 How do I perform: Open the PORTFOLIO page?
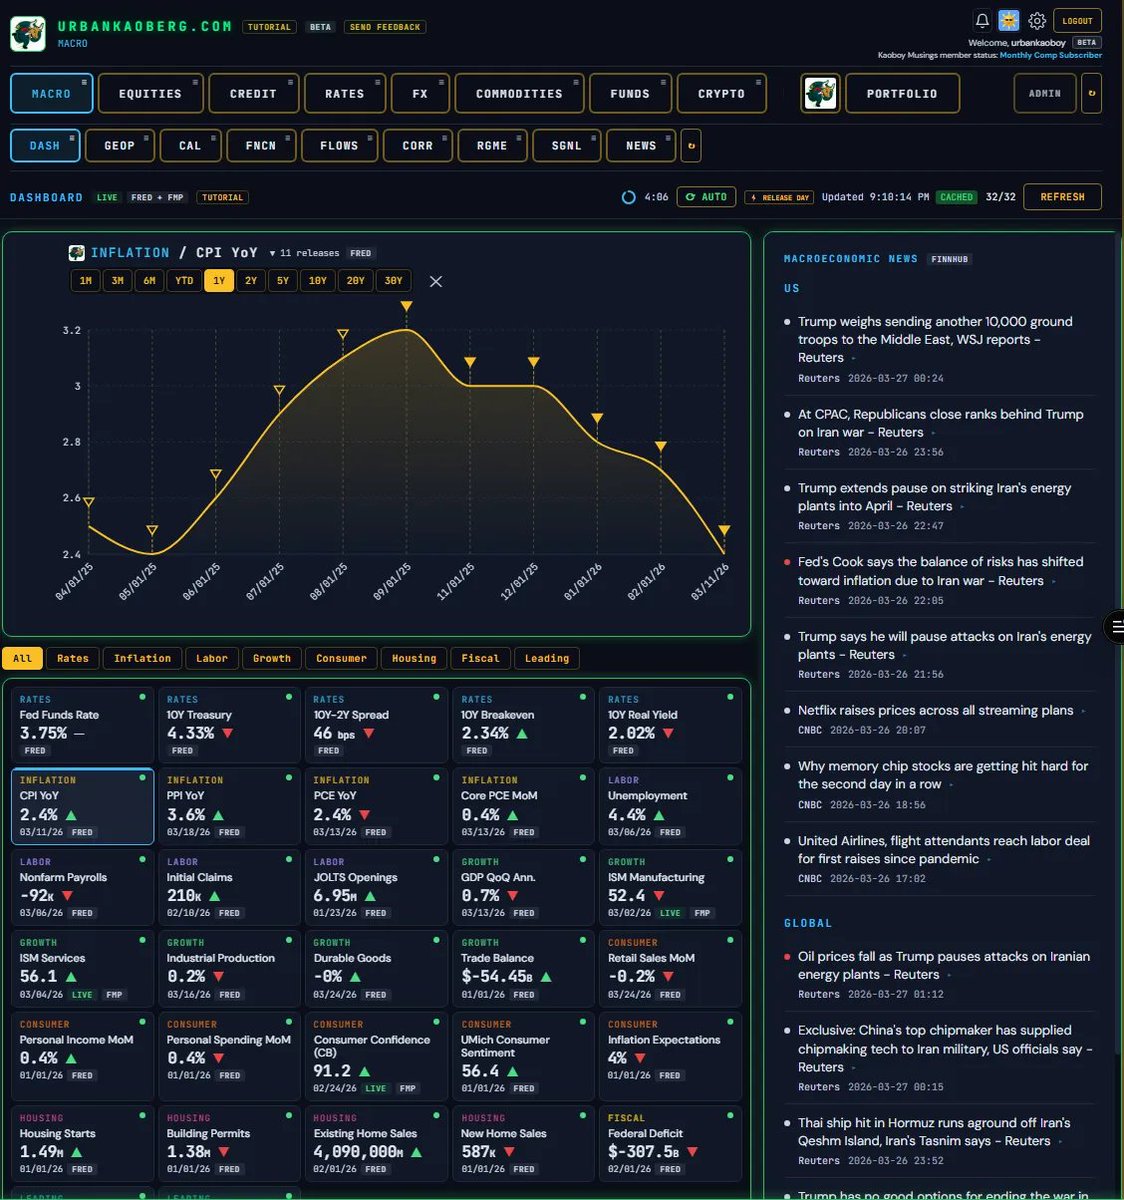click(902, 93)
